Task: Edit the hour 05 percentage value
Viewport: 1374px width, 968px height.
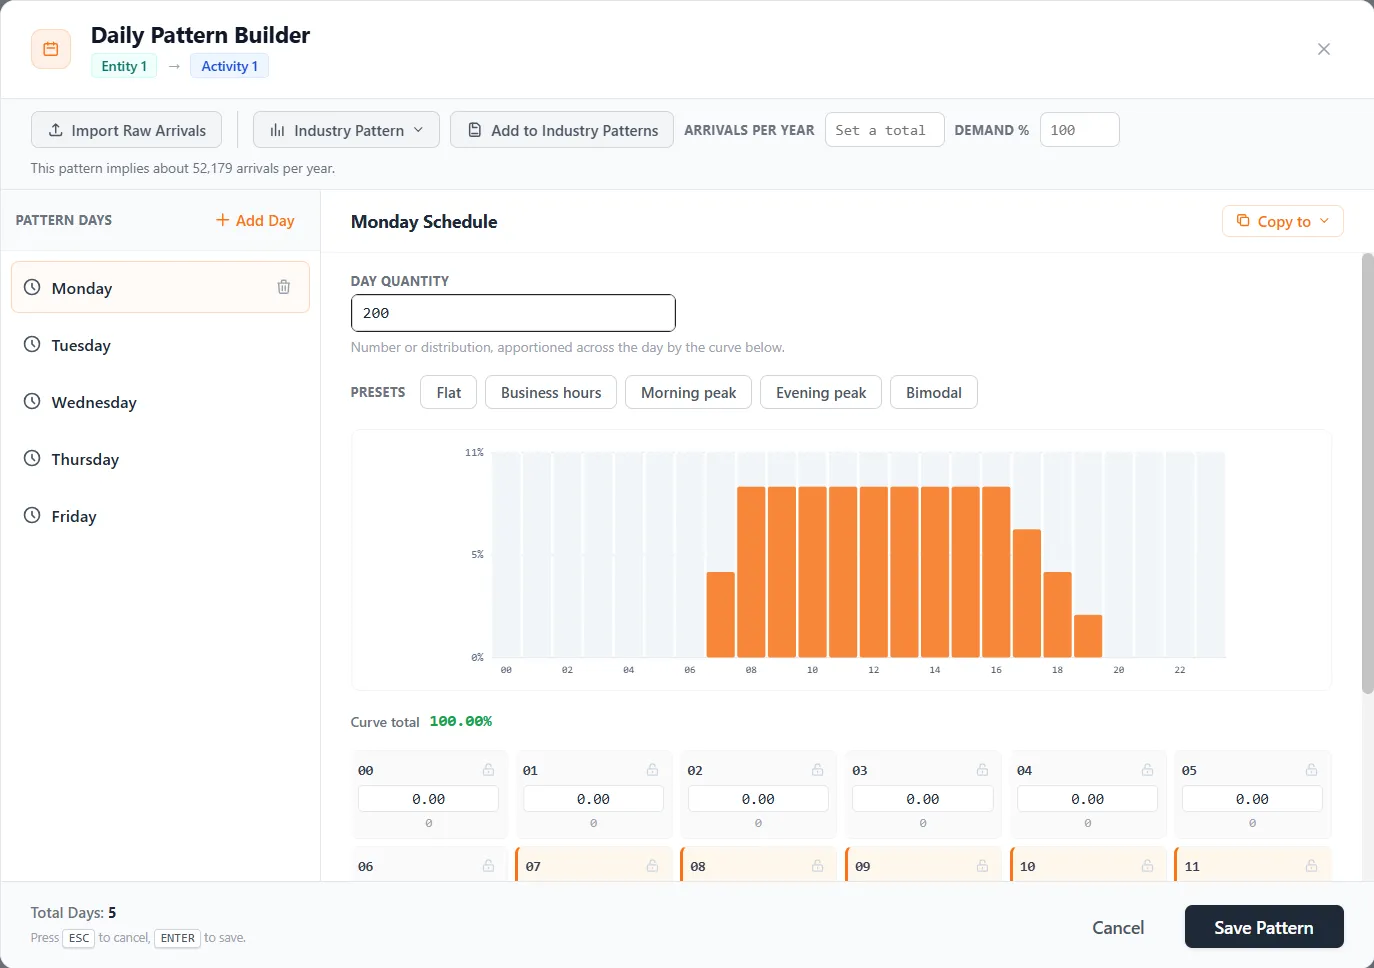Action: pos(1252,799)
